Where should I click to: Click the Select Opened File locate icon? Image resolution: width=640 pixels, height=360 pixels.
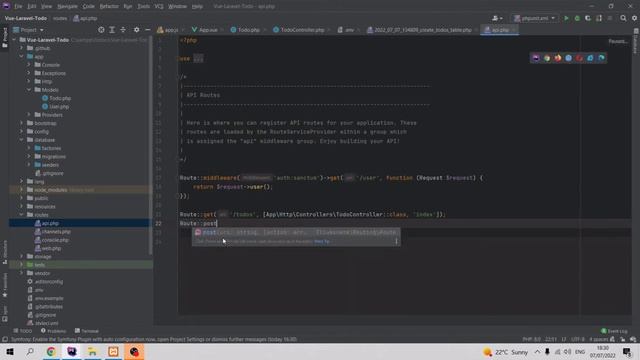click(x=101, y=30)
